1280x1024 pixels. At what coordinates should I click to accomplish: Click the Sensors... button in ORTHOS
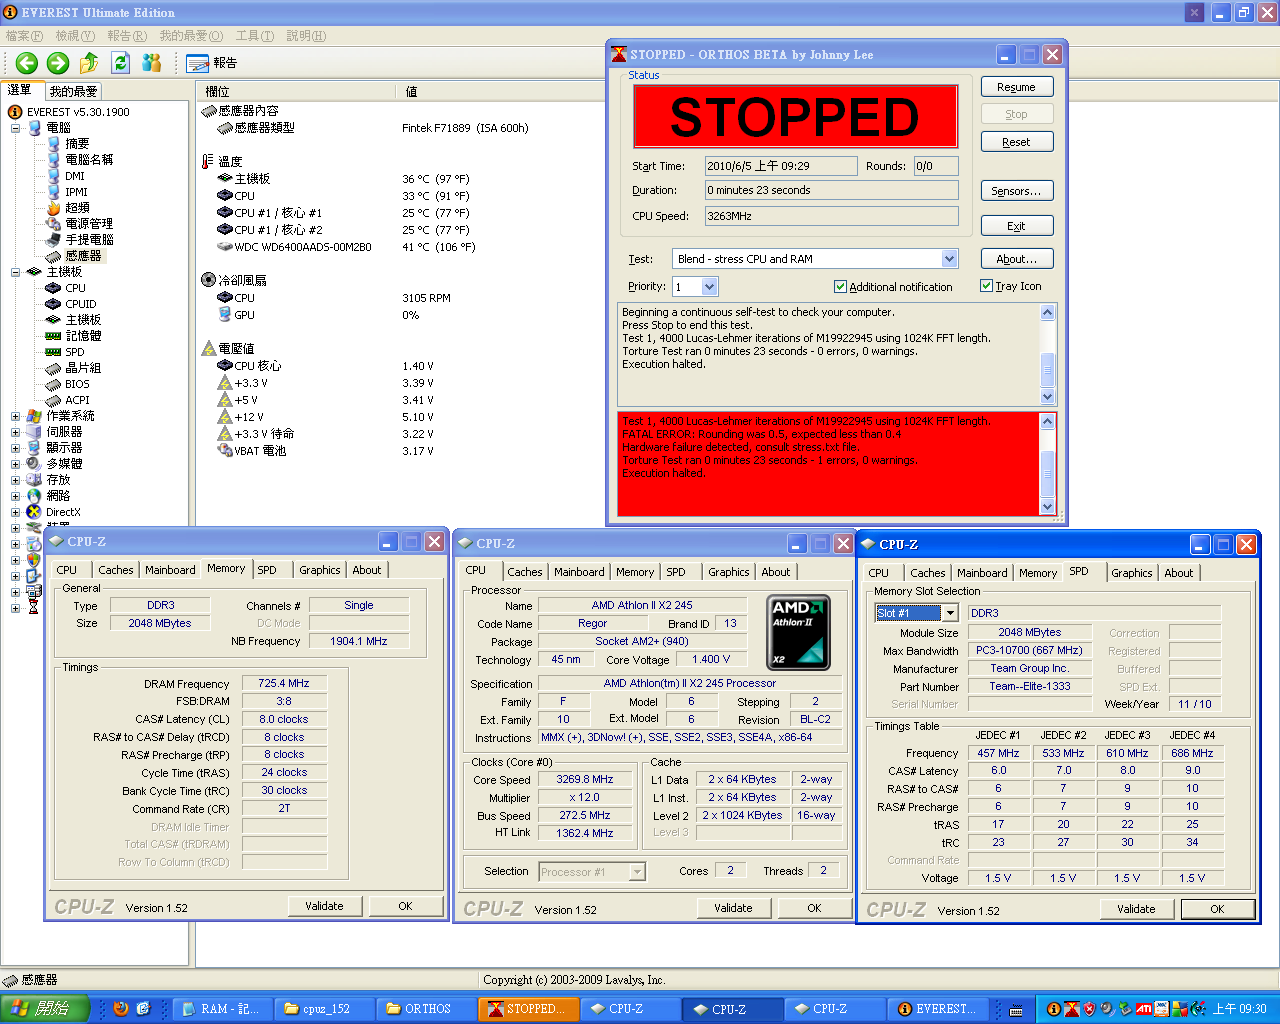(1016, 191)
